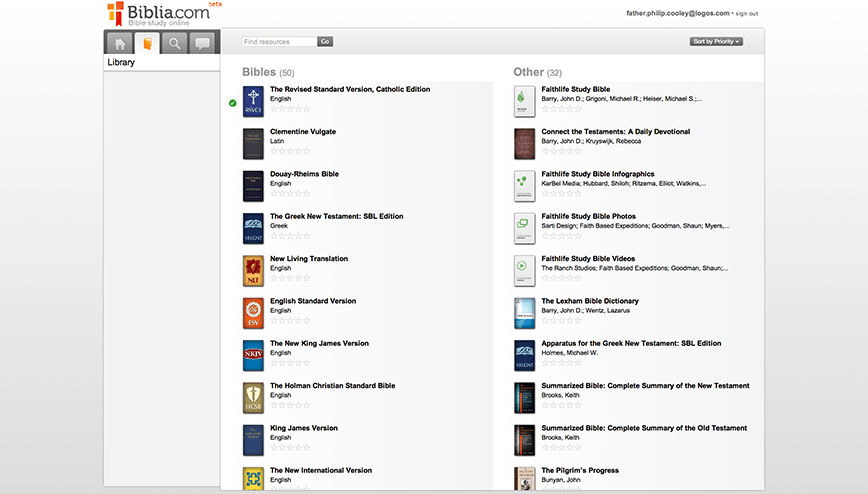
Task: Open Faithlife Study Bible Photos cover icon
Action: pyautogui.click(x=524, y=229)
